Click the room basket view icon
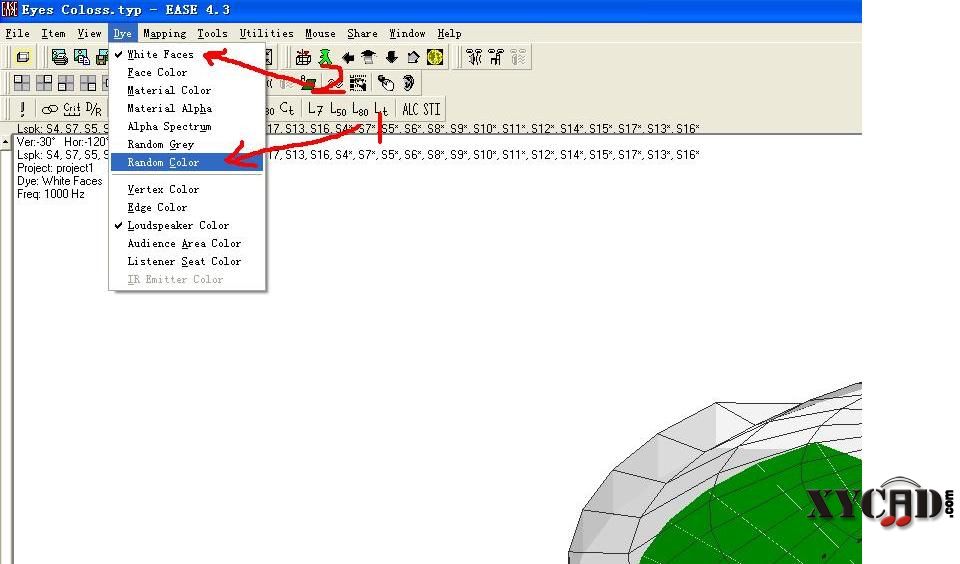Screen dimensions: 960x564 pos(303,58)
